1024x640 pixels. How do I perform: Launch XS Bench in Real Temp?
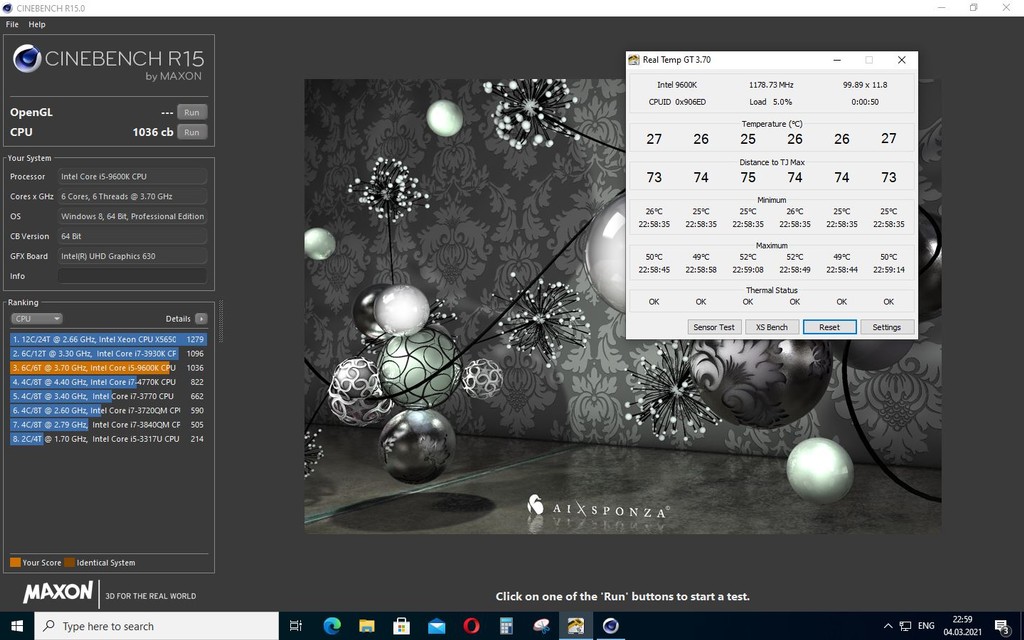click(771, 327)
